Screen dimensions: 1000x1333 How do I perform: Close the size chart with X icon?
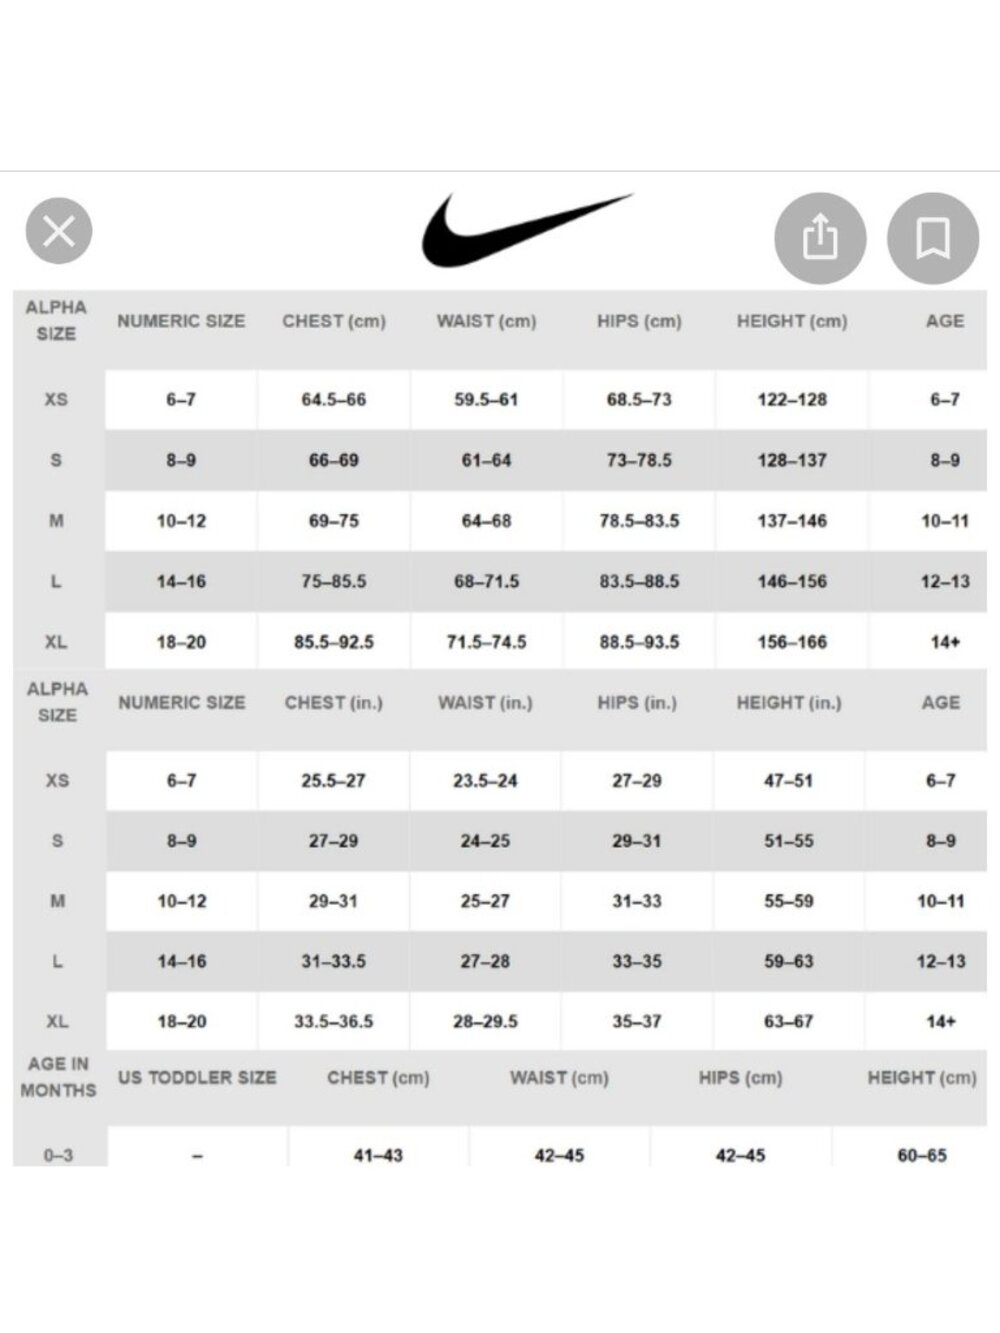click(x=59, y=231)
